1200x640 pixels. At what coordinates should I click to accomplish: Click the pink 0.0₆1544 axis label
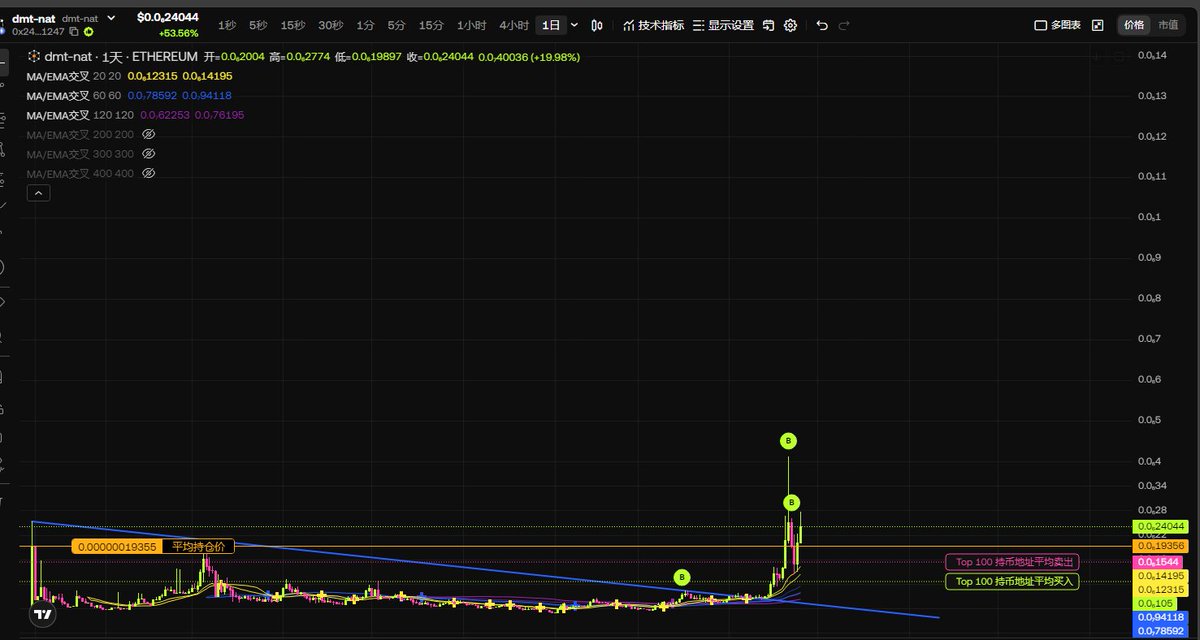coord(1159,564)
